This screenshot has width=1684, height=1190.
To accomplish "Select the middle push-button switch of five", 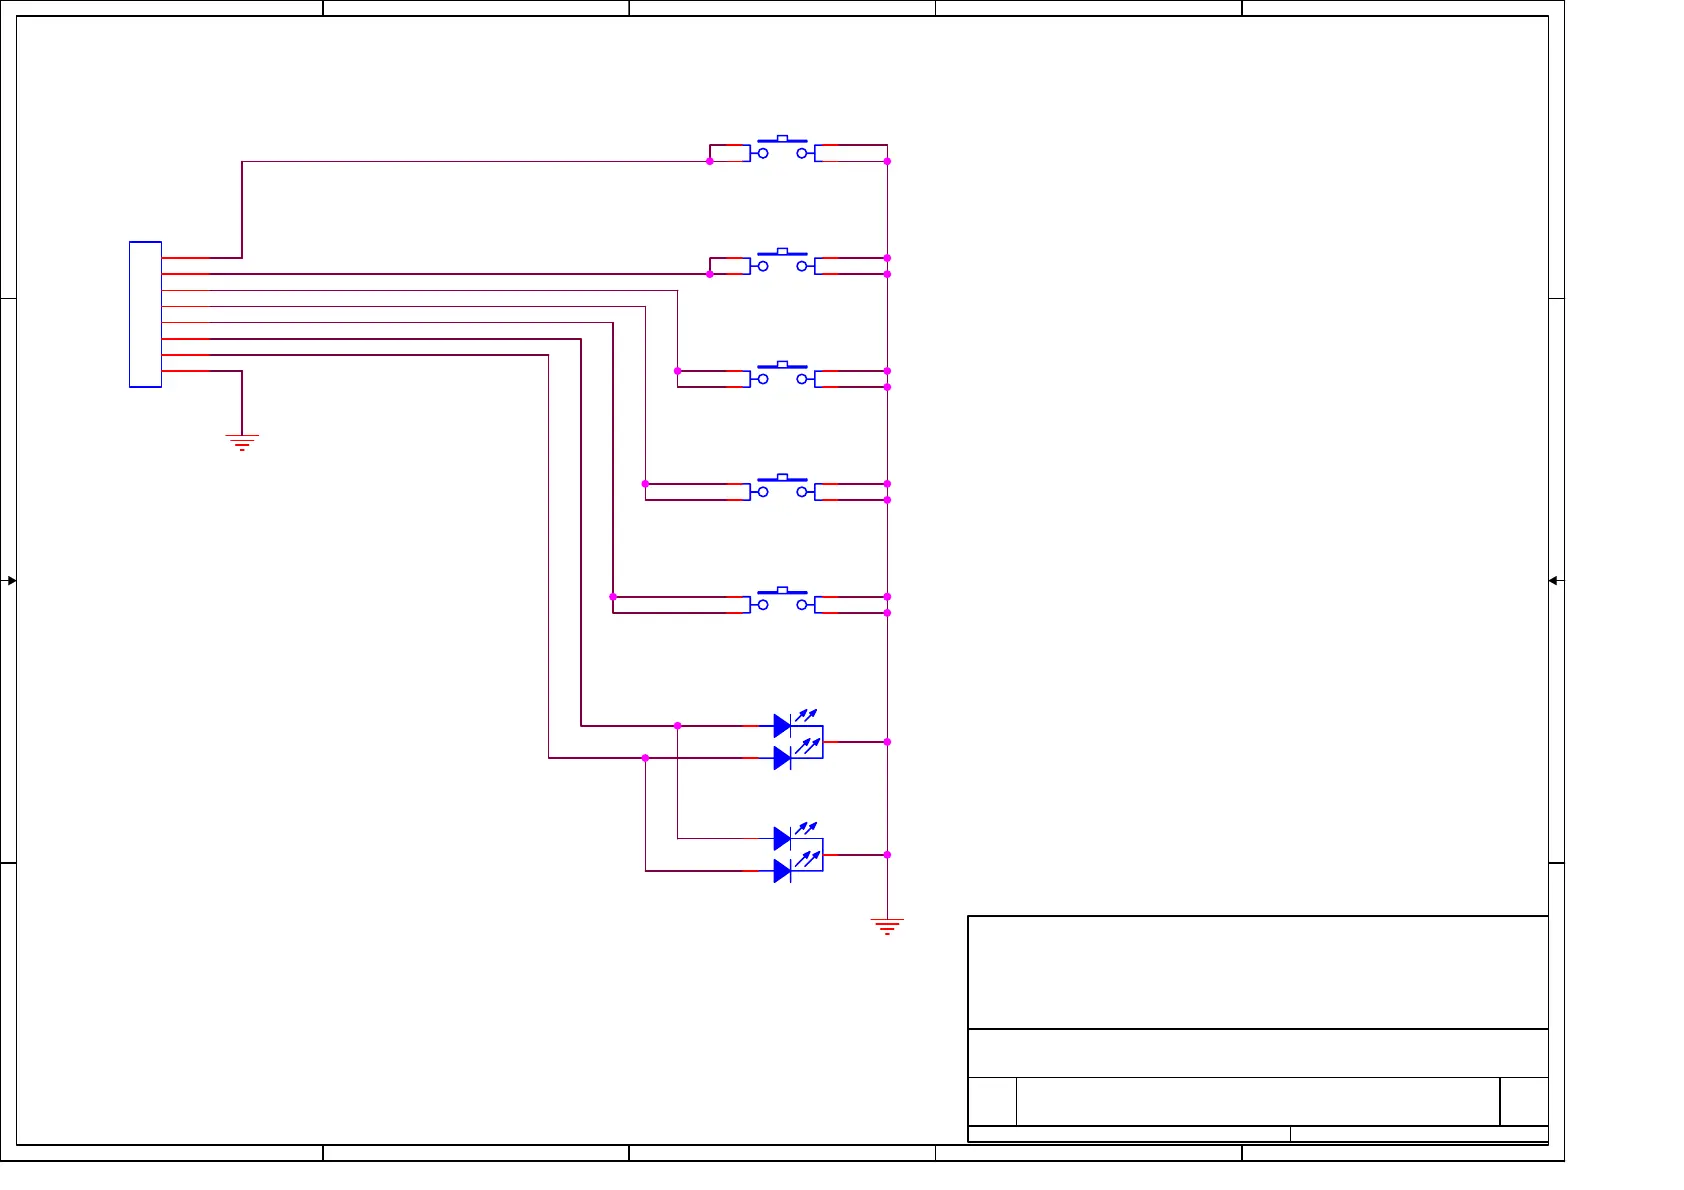I will tap(782, 375).
